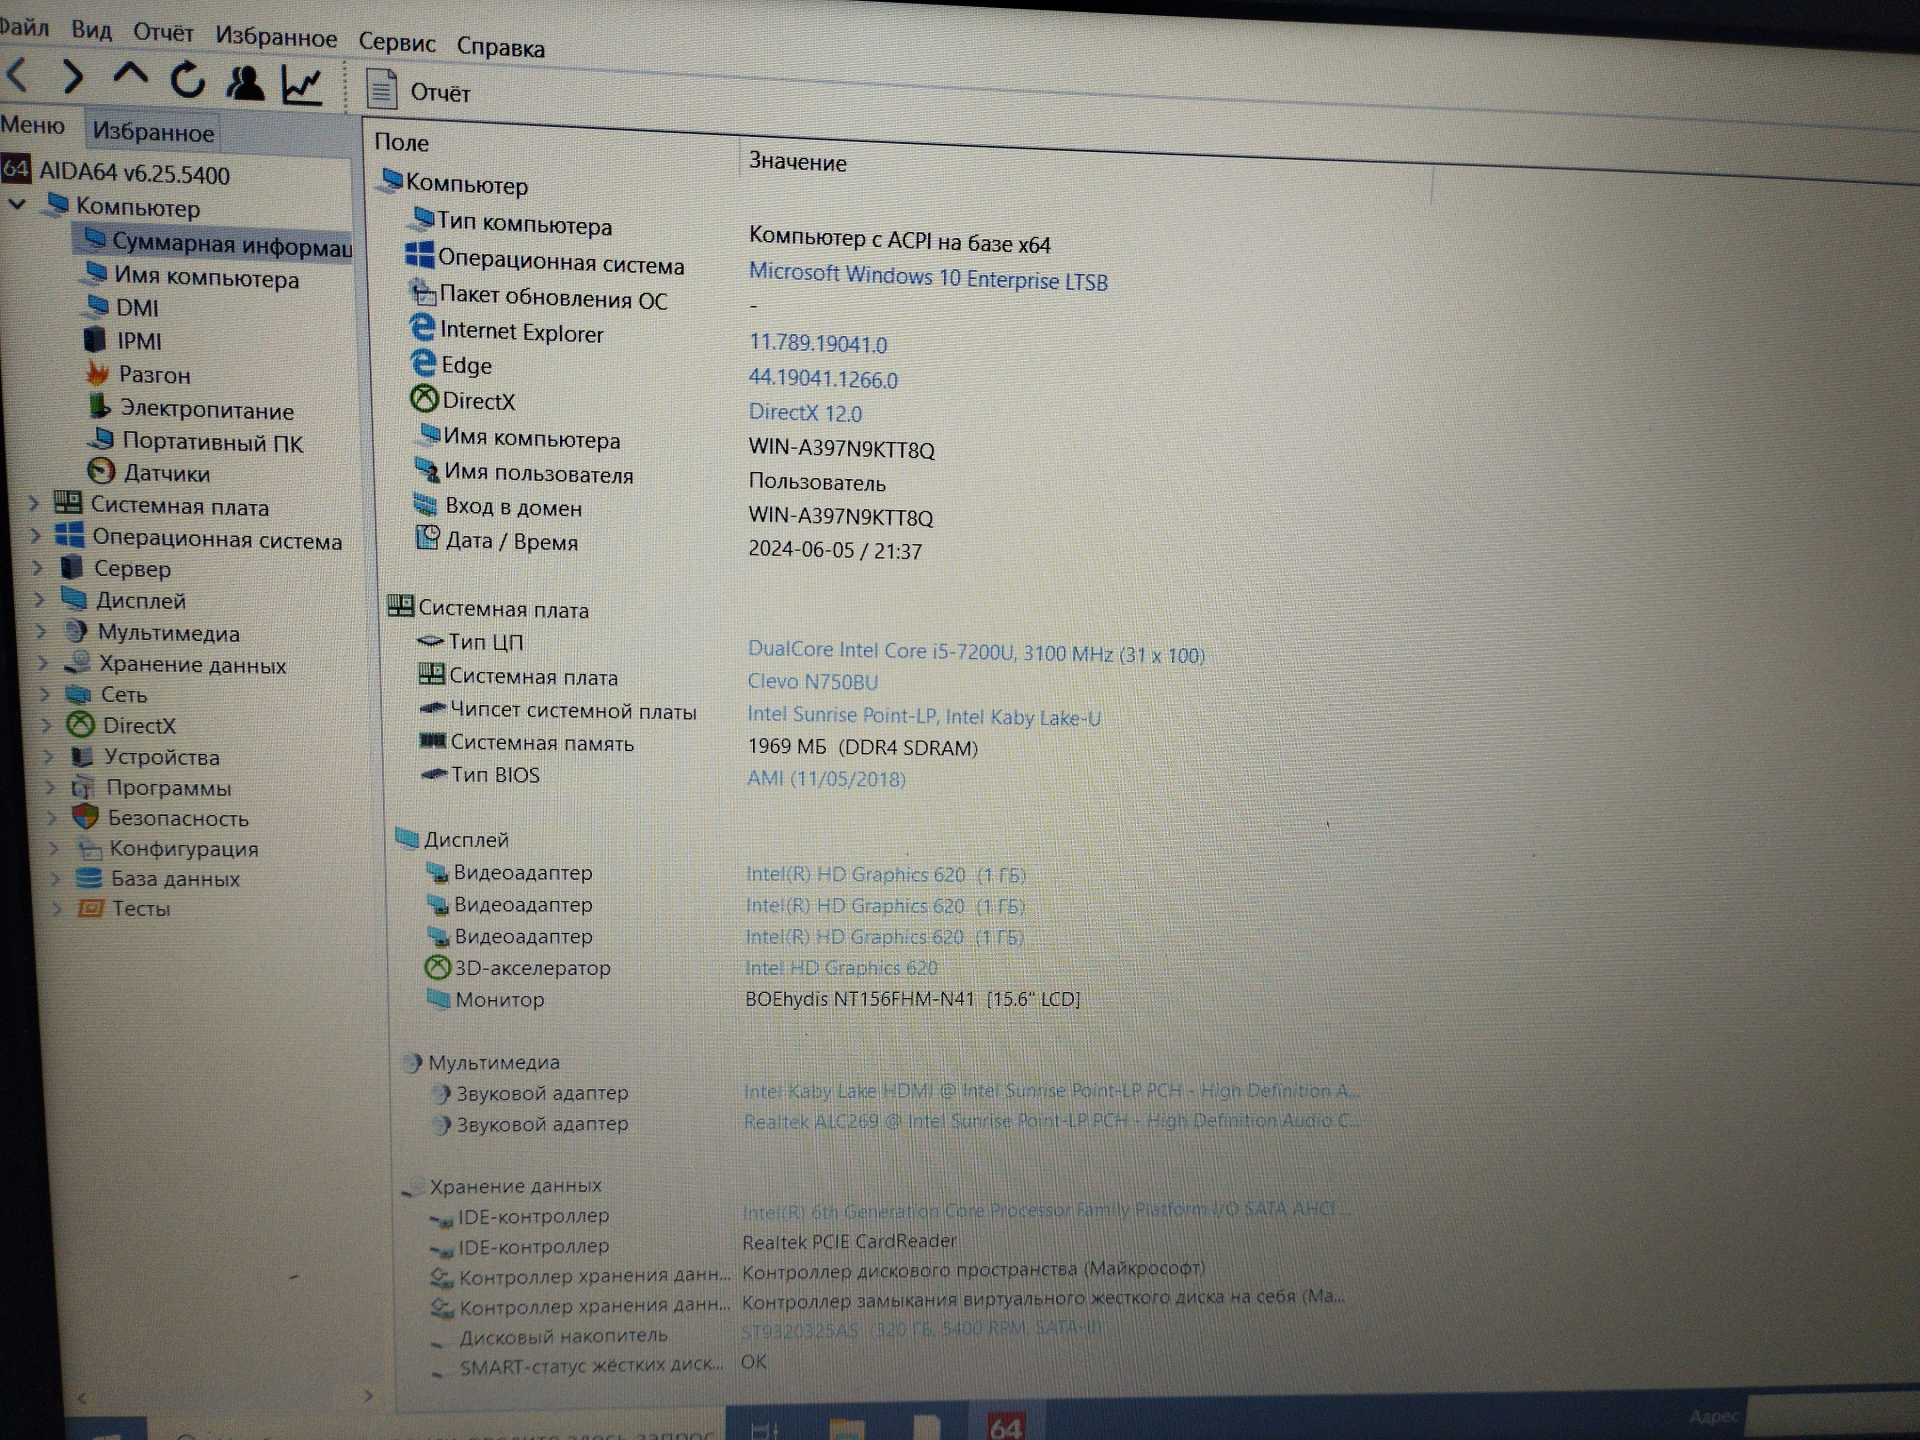
Task: Open the DirectX 12.0 link
Action: point(805,412)
